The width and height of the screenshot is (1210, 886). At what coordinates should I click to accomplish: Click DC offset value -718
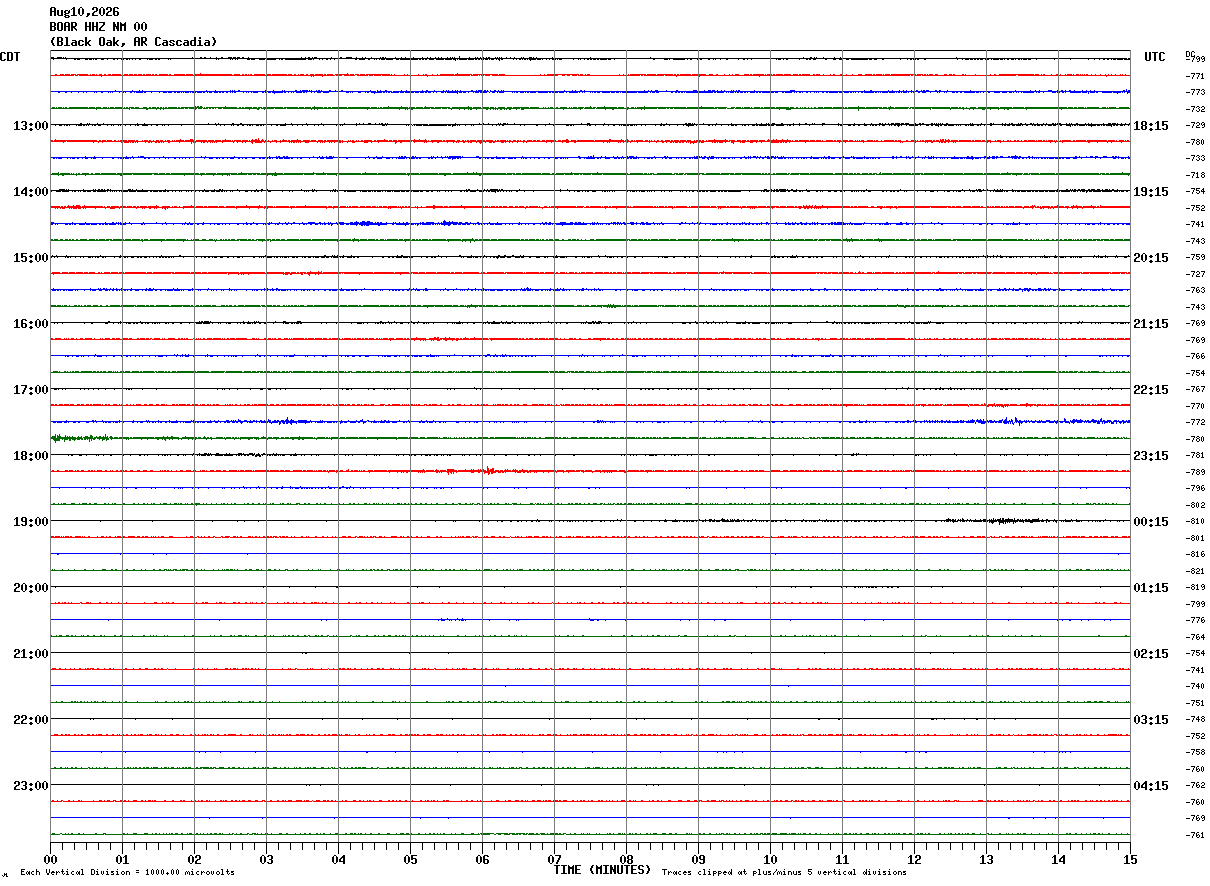[x=1195, y=175]
